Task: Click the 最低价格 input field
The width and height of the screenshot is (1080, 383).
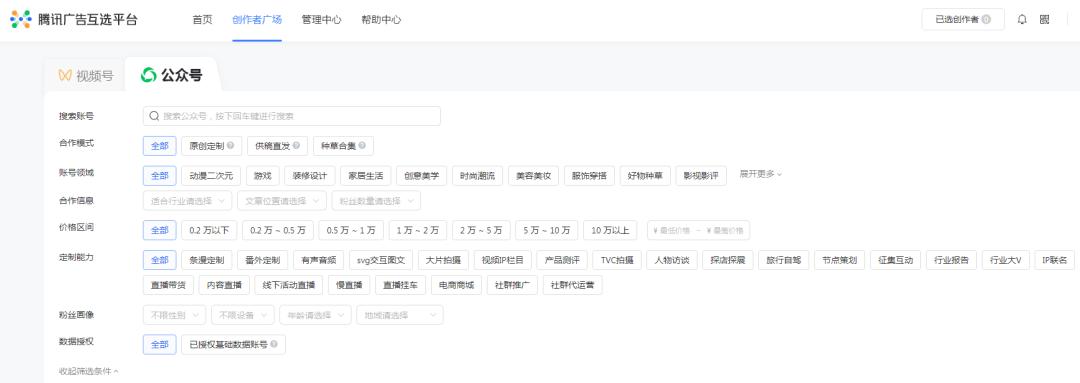Action: click(672, 231)
